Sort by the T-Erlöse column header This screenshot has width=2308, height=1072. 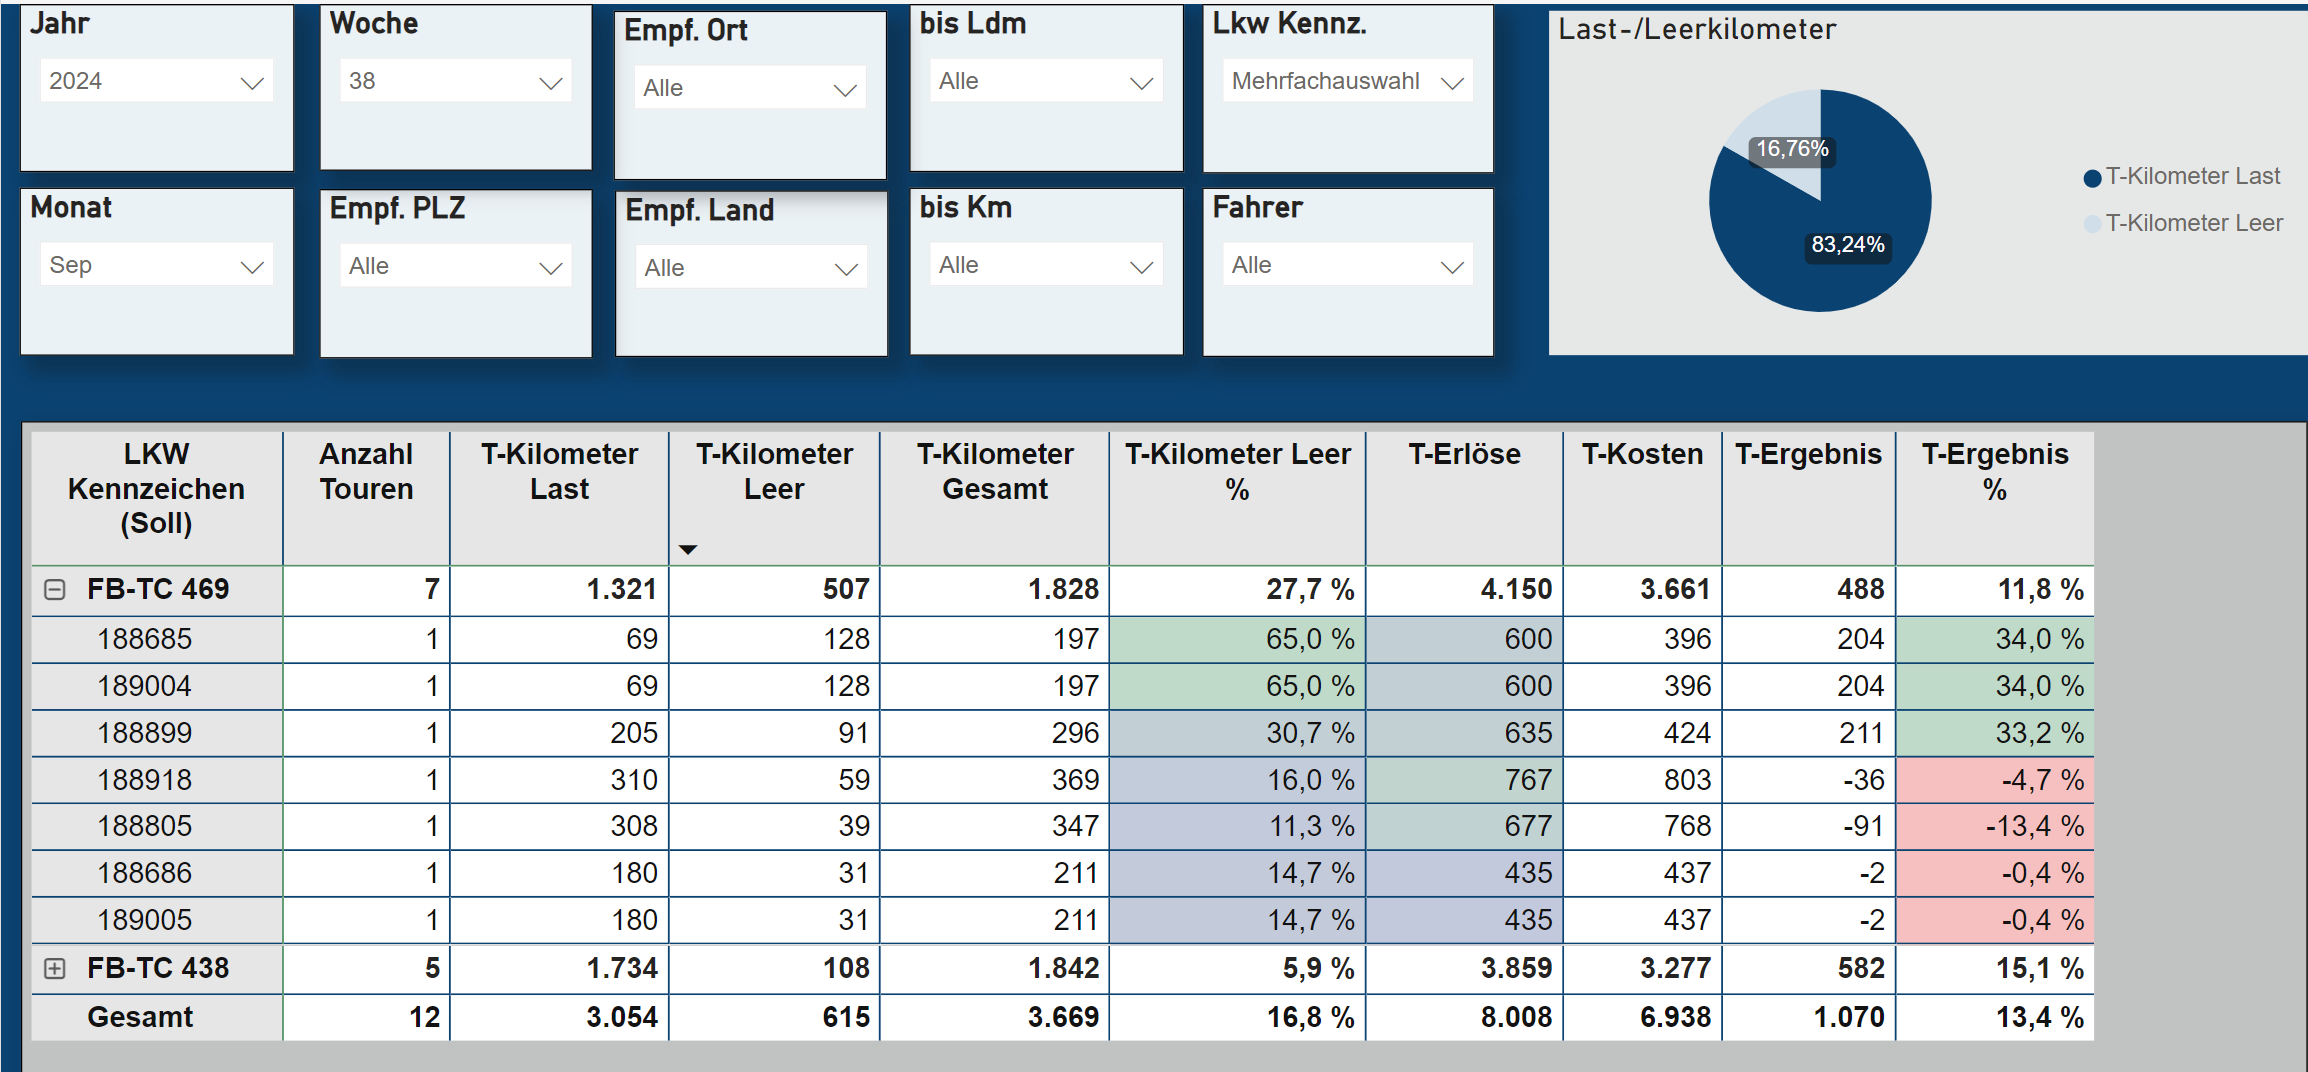1463,455
